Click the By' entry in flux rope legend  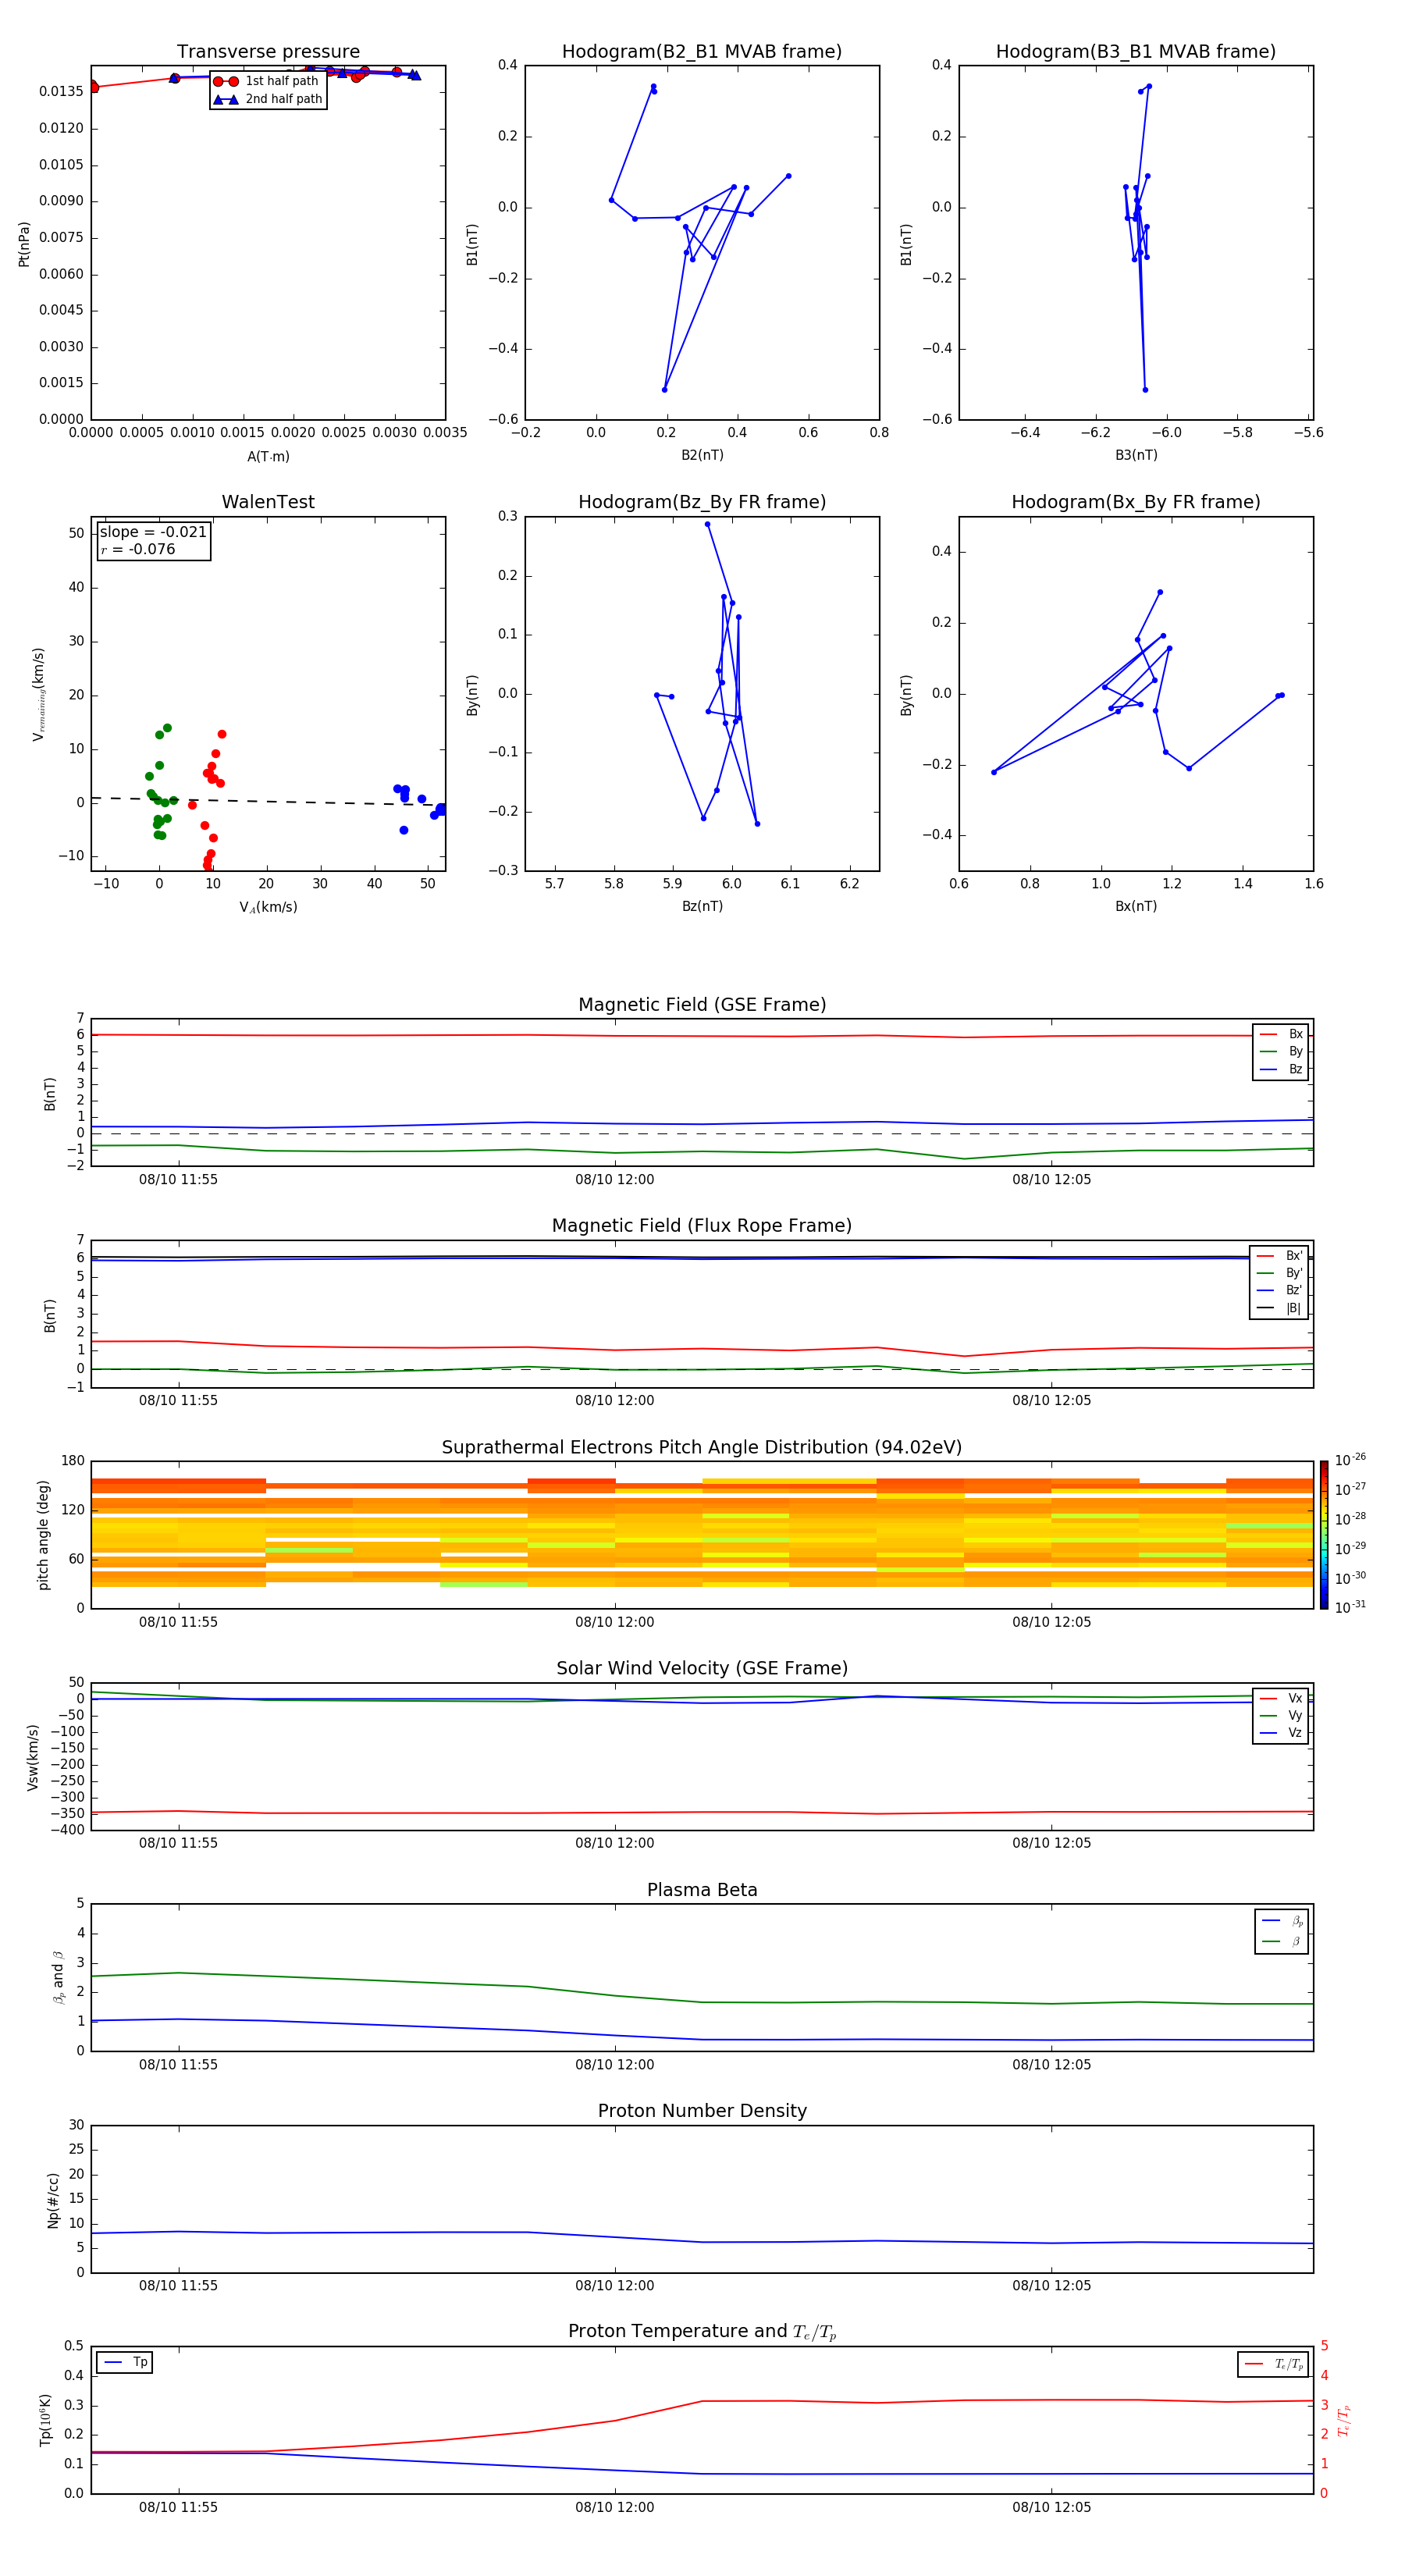click(x=1280, y=1273)
